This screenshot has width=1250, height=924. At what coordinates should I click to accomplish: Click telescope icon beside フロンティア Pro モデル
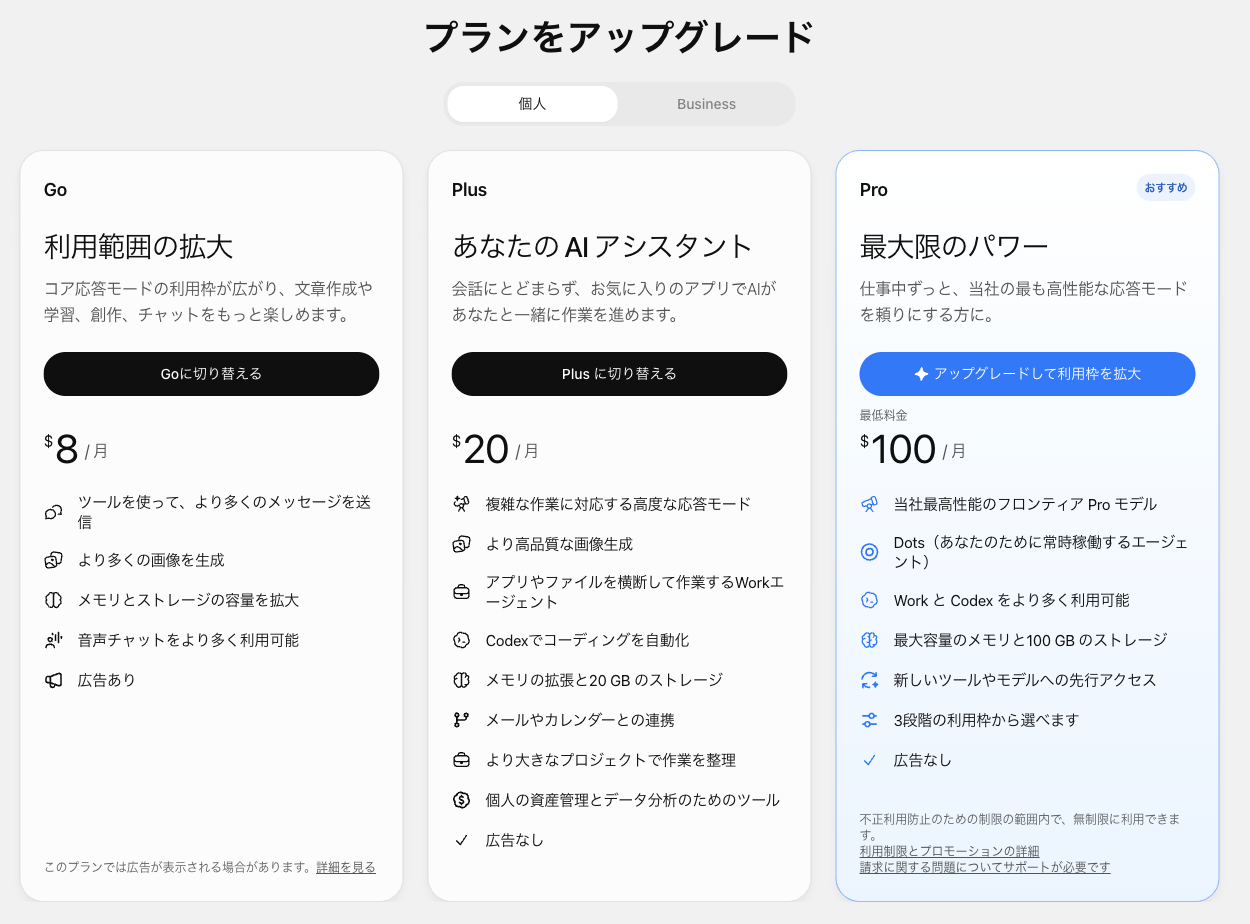point(870,504)
